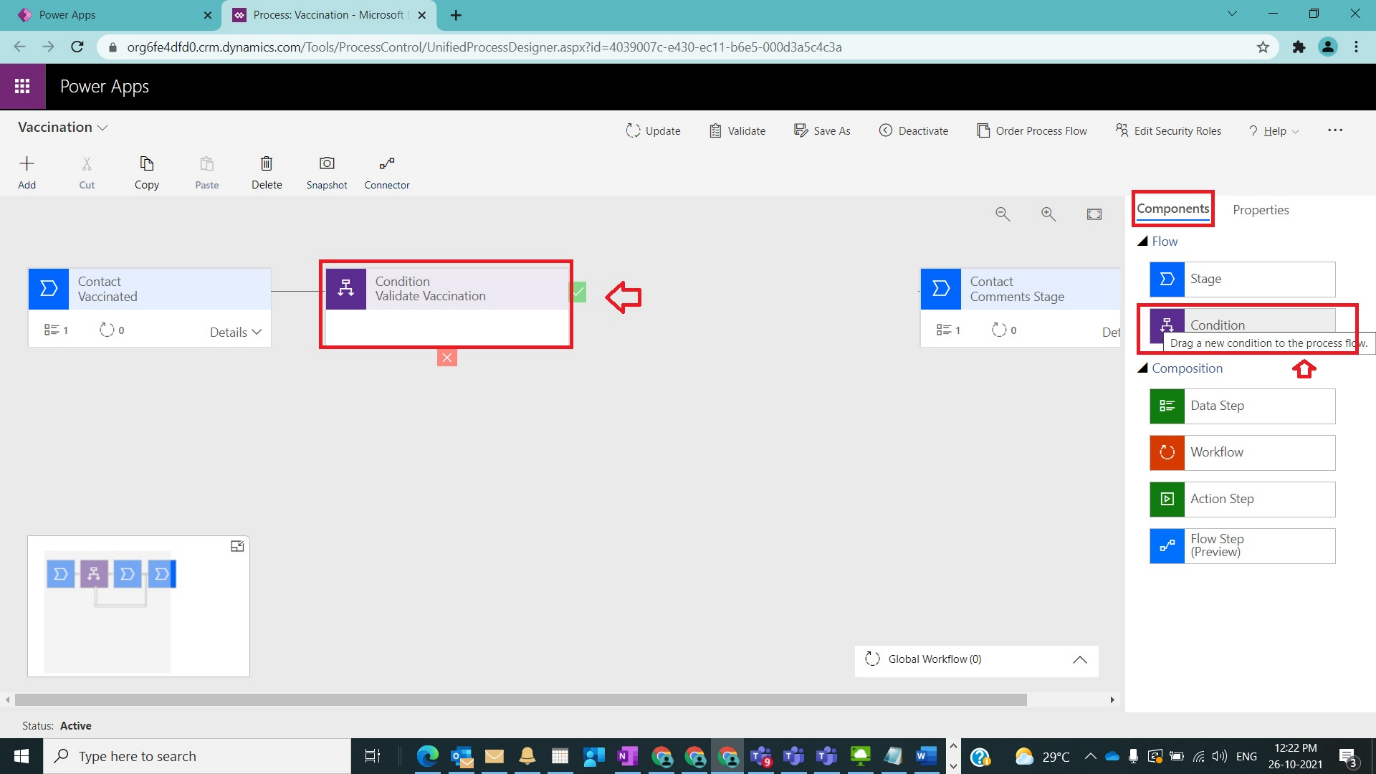
Task: Delete the selected flow component
Action: point(266,170)
